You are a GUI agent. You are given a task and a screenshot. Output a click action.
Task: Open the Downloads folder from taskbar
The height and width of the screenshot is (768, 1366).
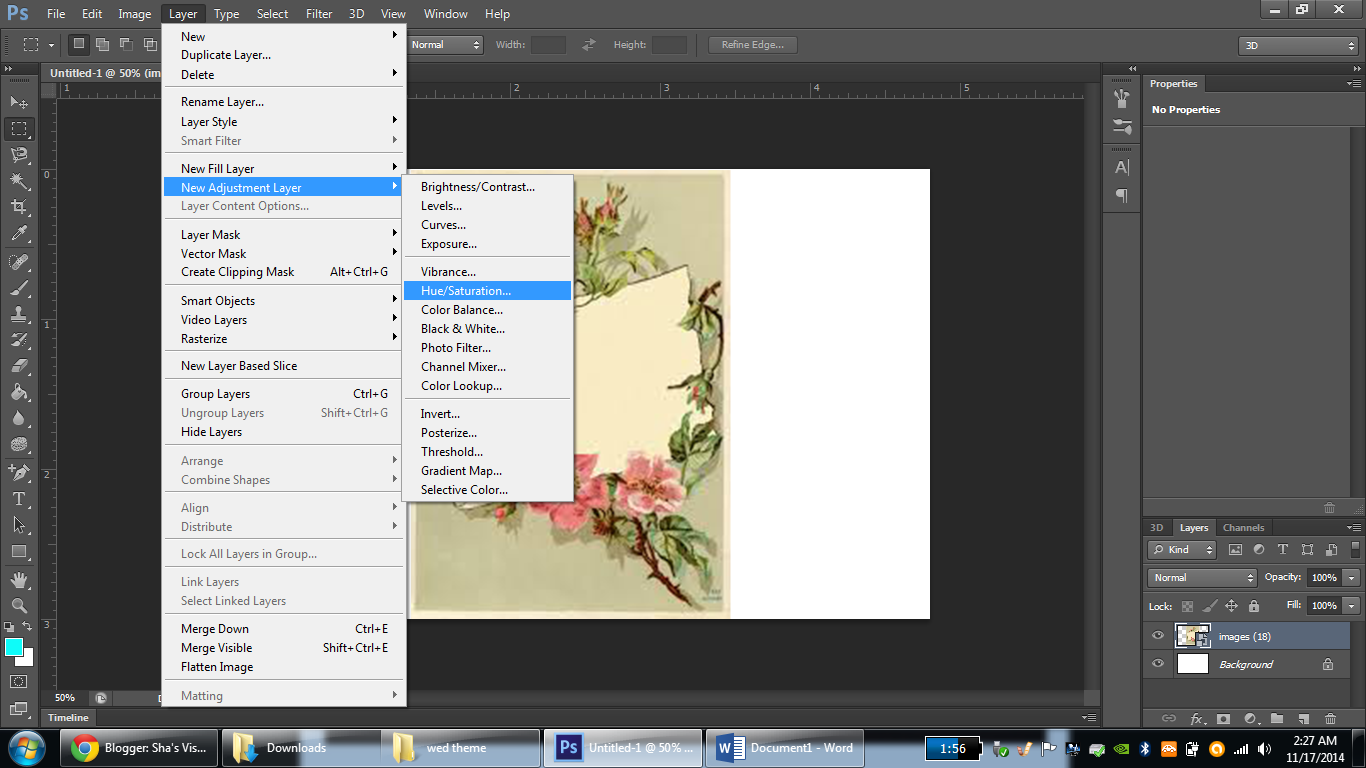(x=301, y=748)
